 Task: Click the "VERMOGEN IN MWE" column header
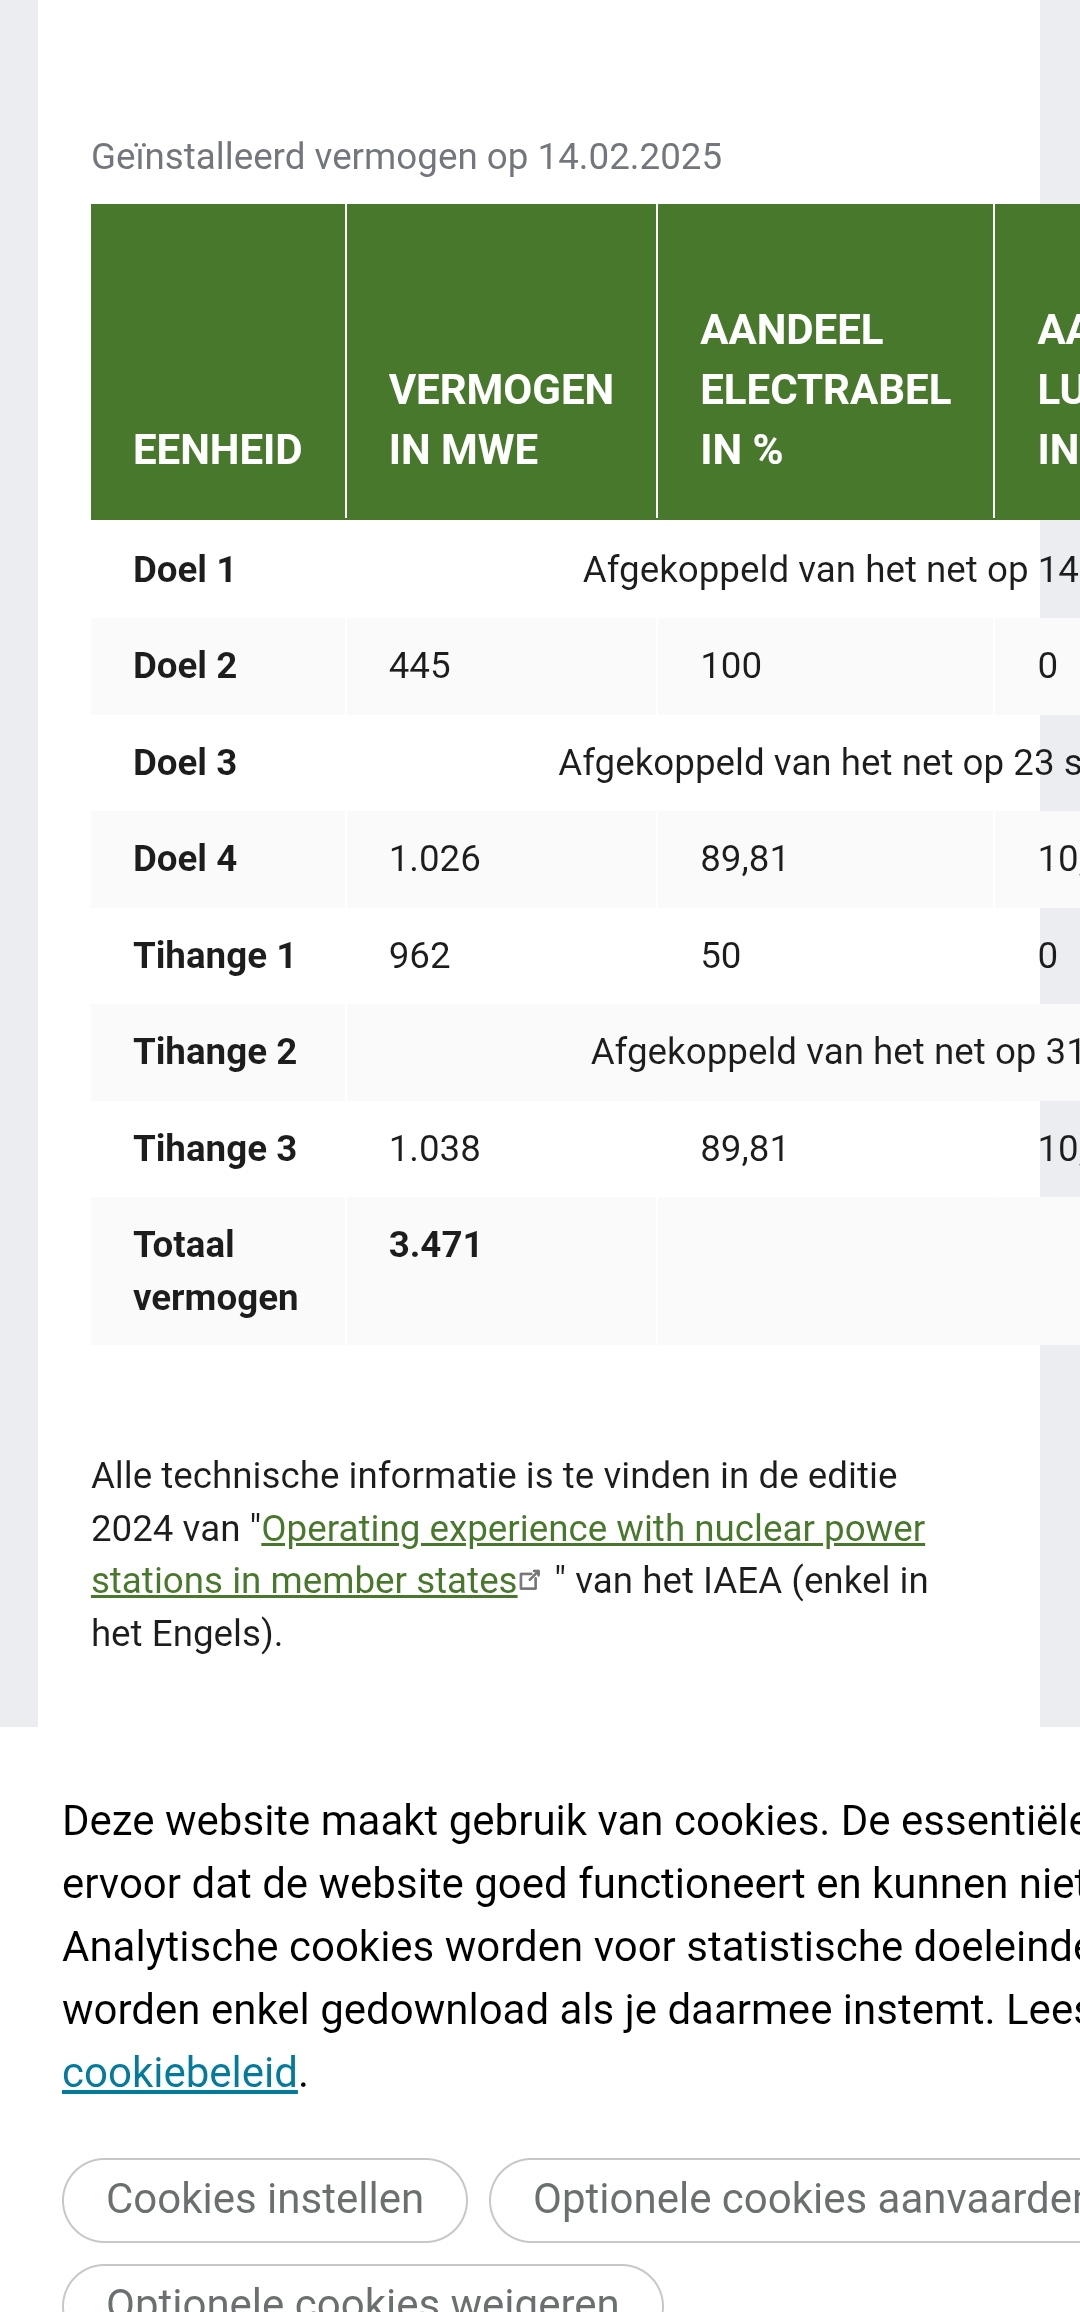pos(500,420)
